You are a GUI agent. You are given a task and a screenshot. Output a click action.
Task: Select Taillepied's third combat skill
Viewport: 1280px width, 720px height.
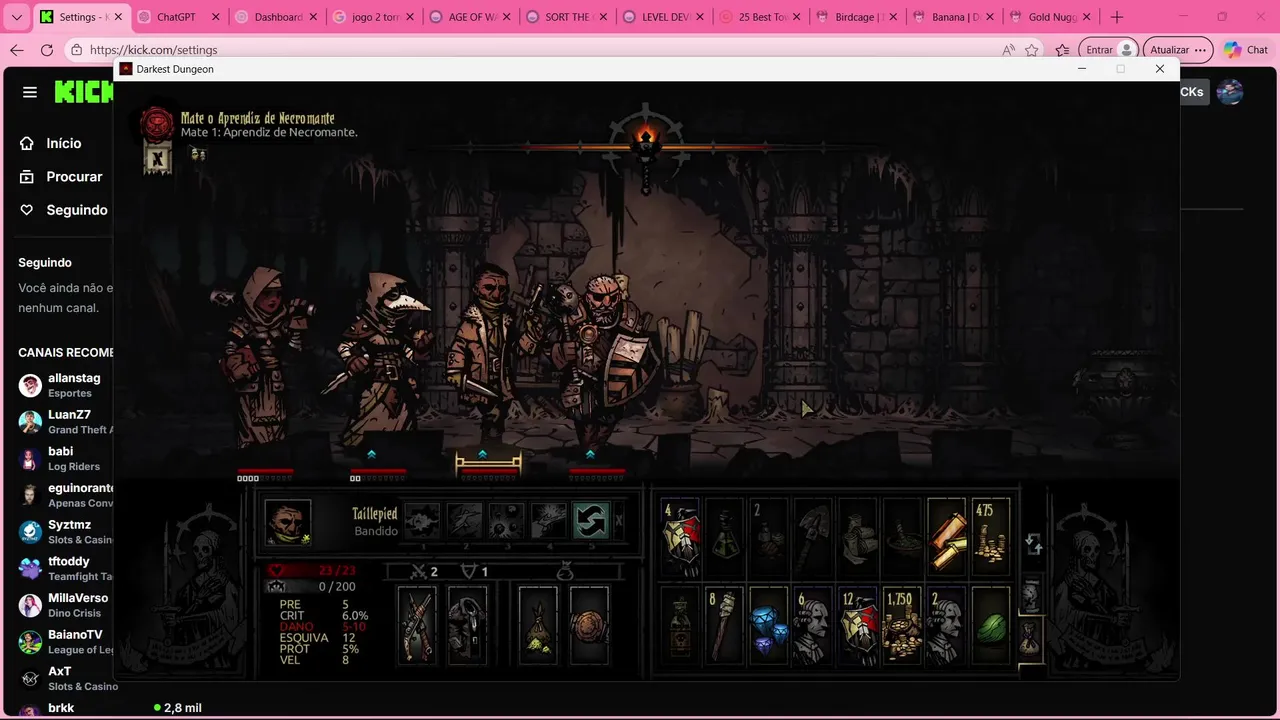coord(507,521)
